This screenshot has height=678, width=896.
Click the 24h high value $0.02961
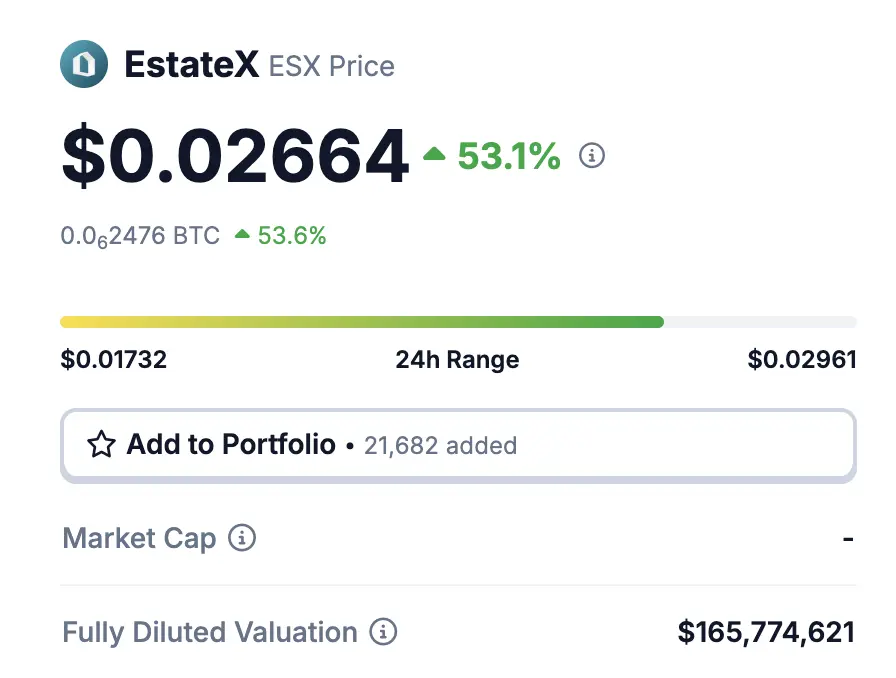[x=802, y=360]
